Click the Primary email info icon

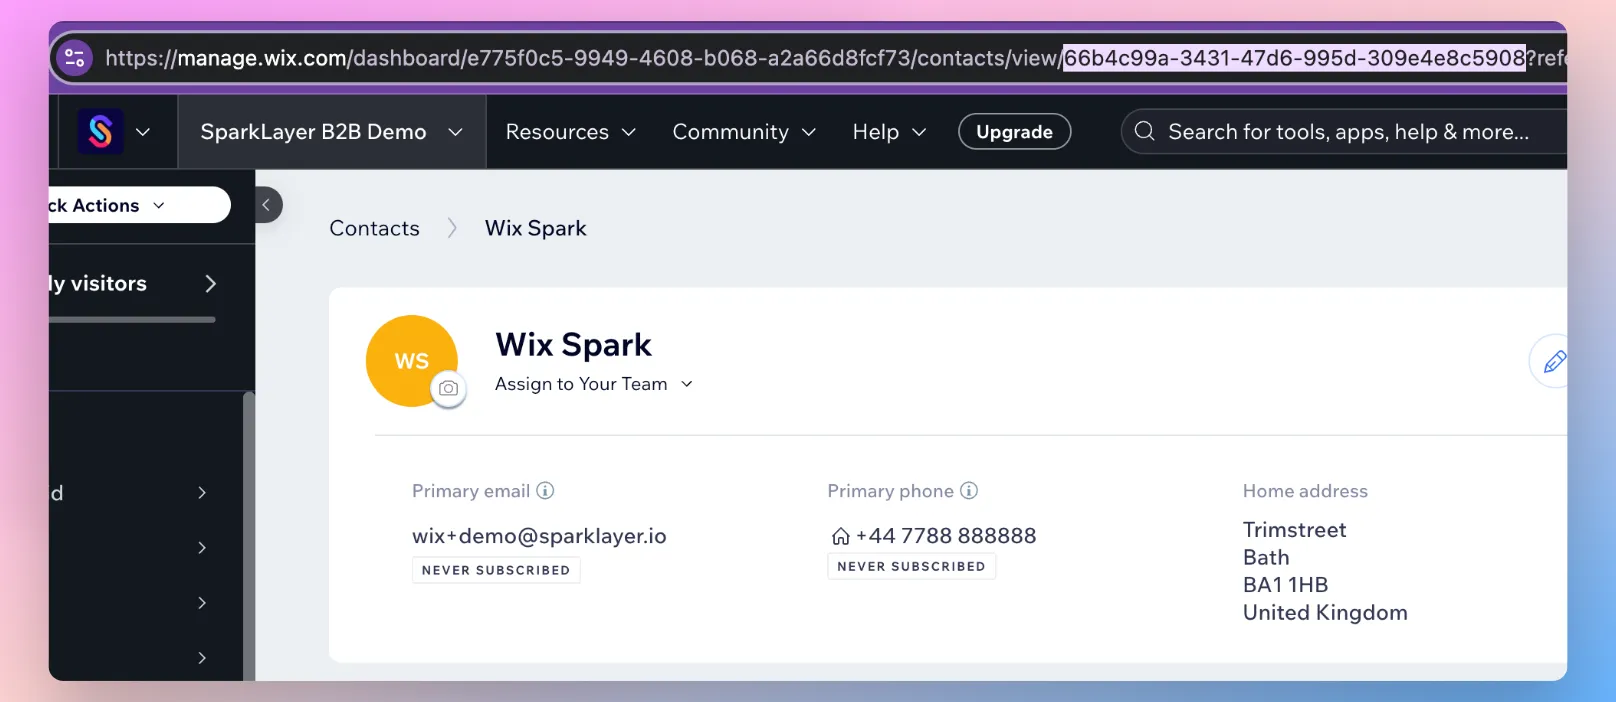point(545,491)
